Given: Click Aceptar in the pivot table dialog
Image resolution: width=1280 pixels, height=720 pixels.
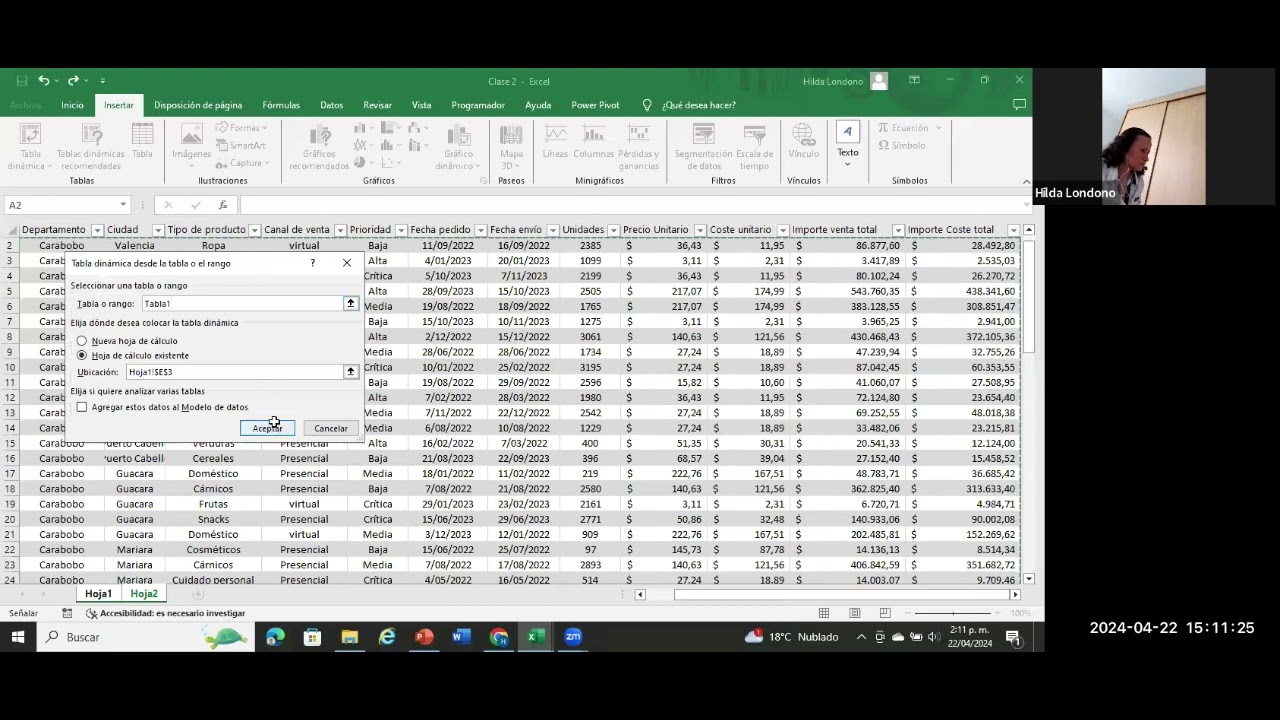Looking at the screenshot, I should (267, 428).
